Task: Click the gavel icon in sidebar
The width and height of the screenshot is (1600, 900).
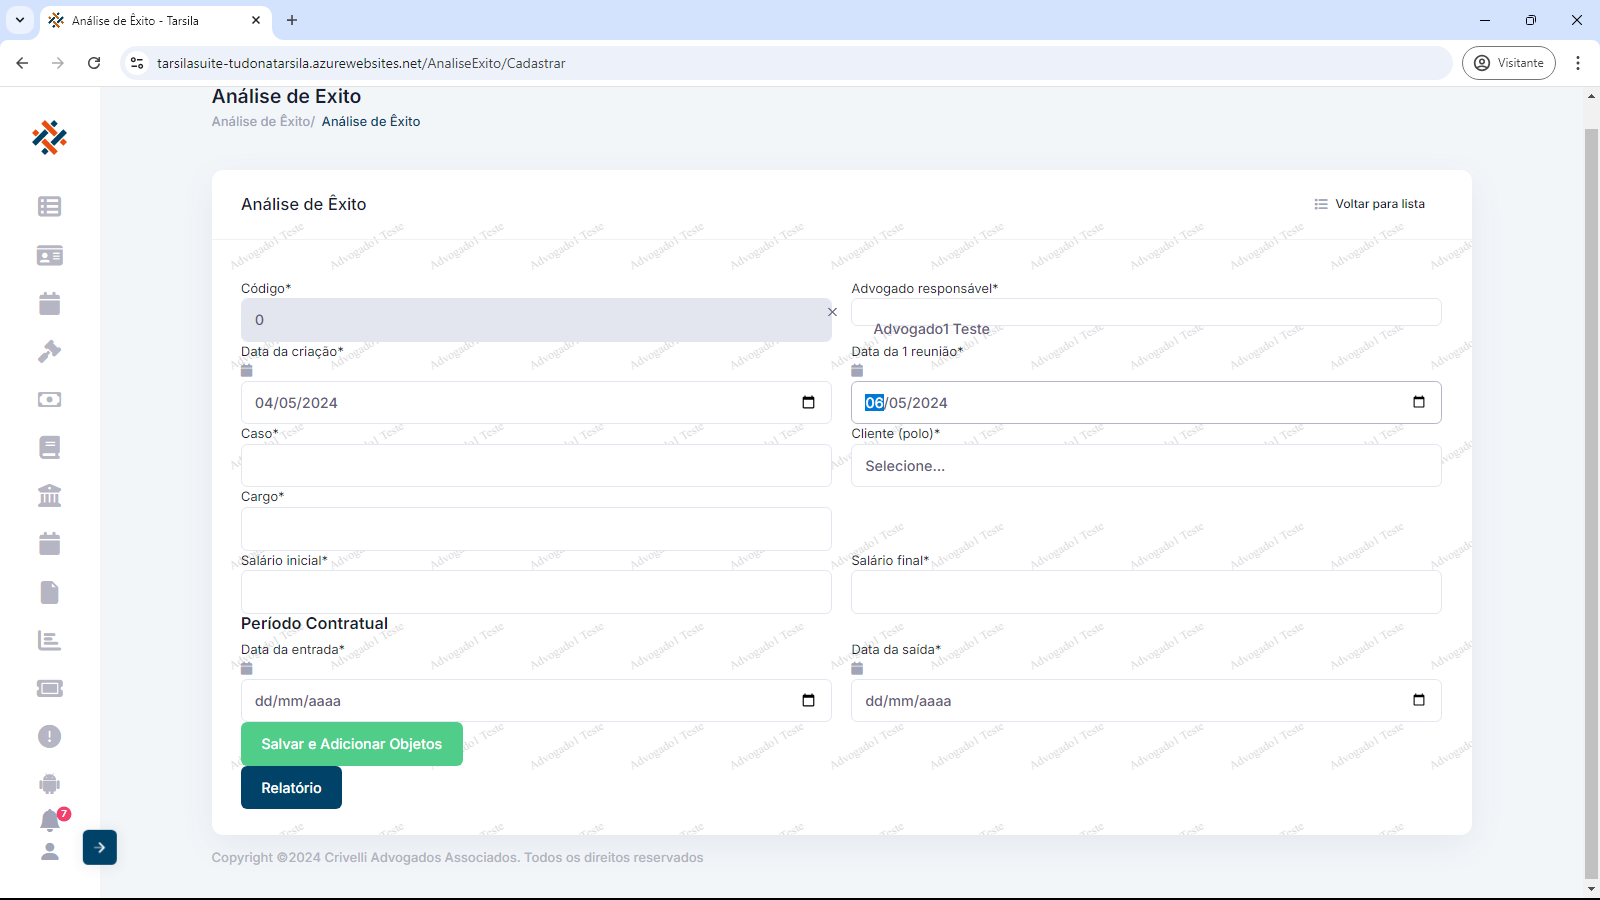Action: 49,351
